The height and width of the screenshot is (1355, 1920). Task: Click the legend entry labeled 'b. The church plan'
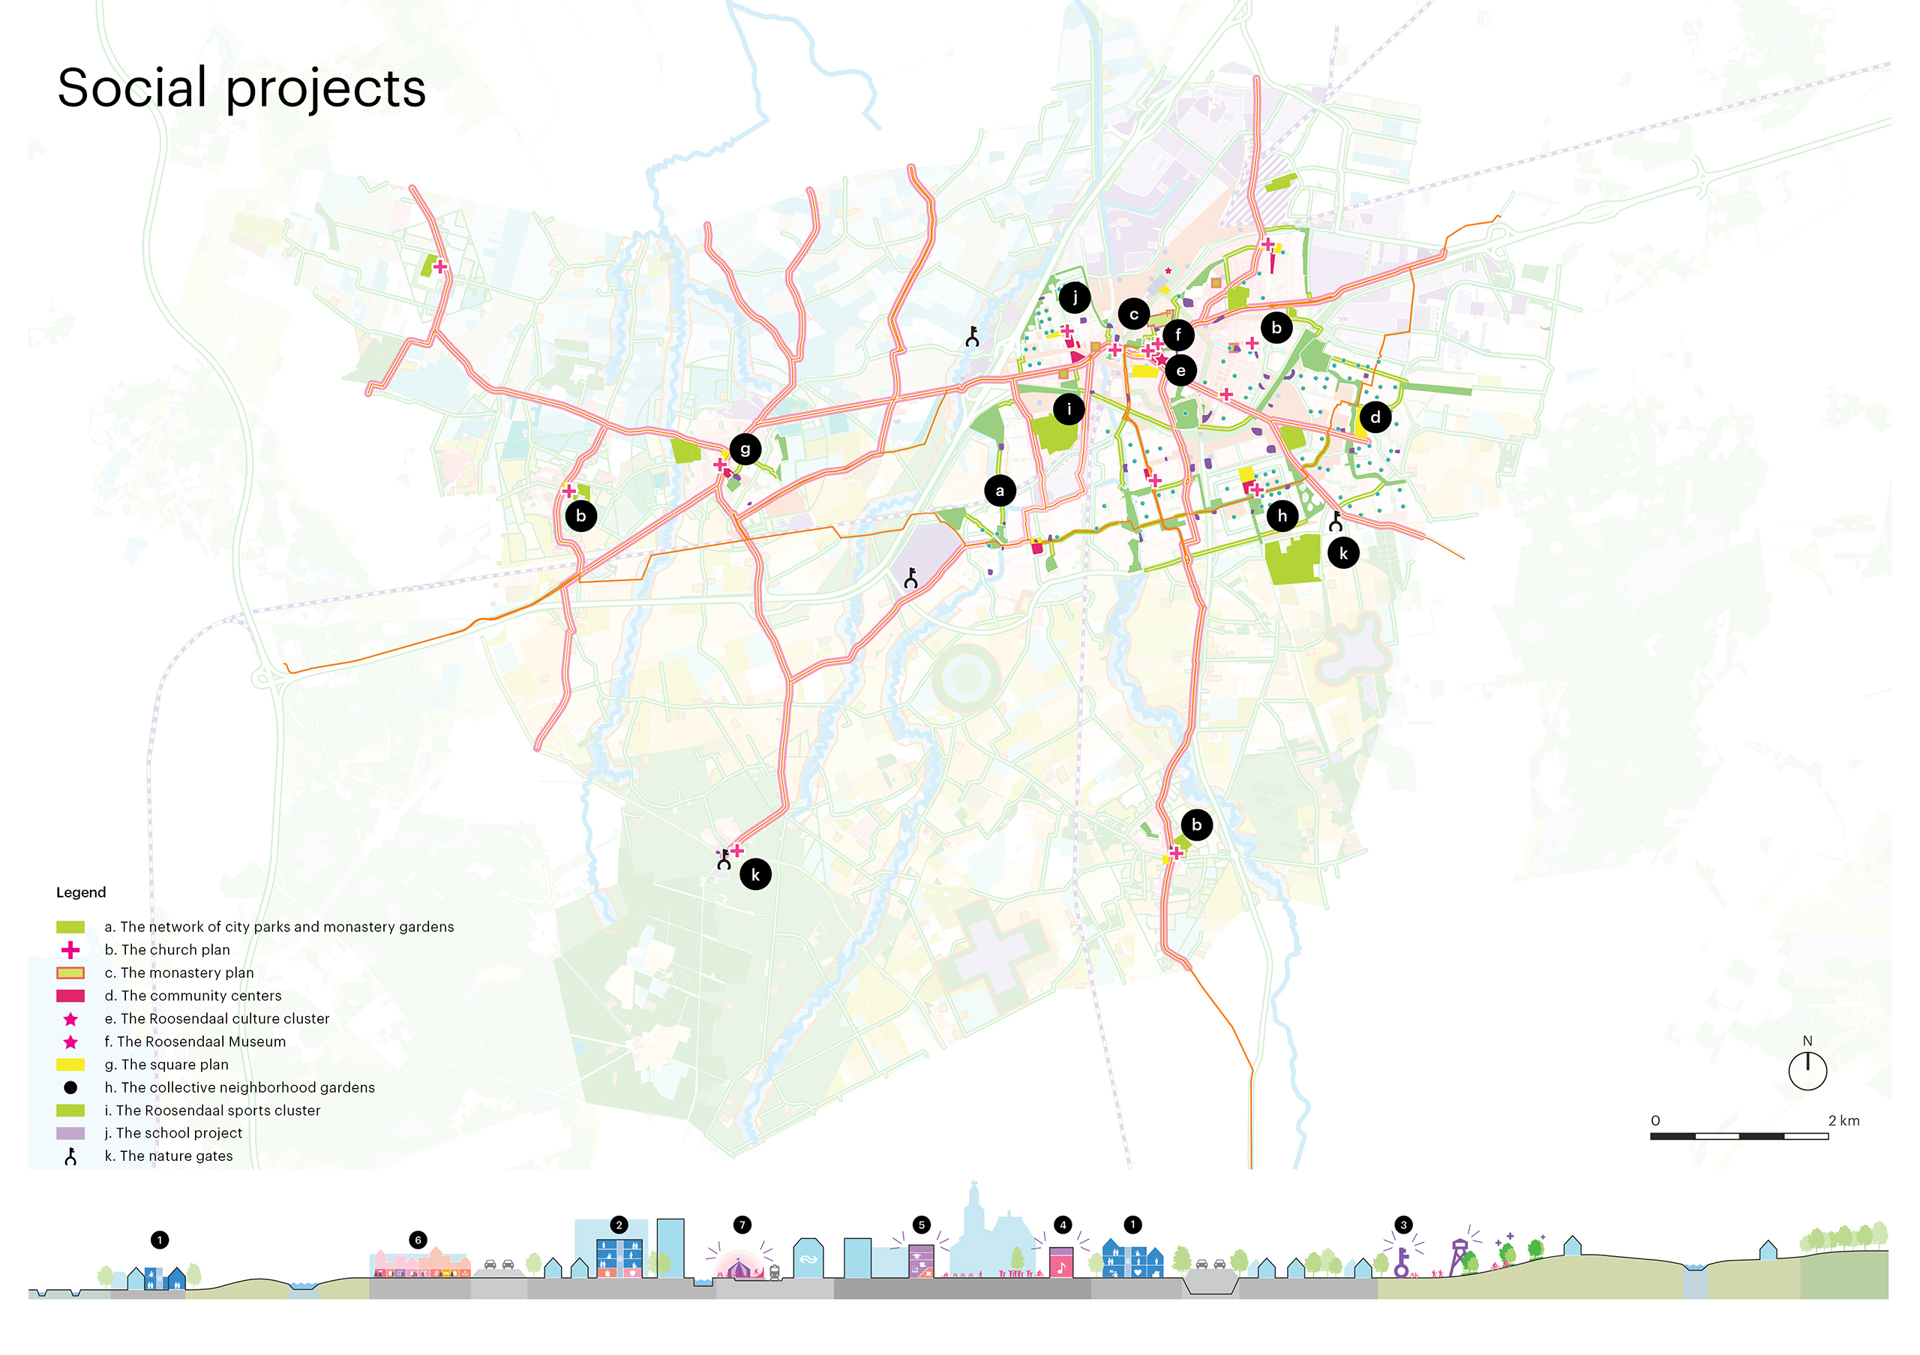(x=168, y=949)
